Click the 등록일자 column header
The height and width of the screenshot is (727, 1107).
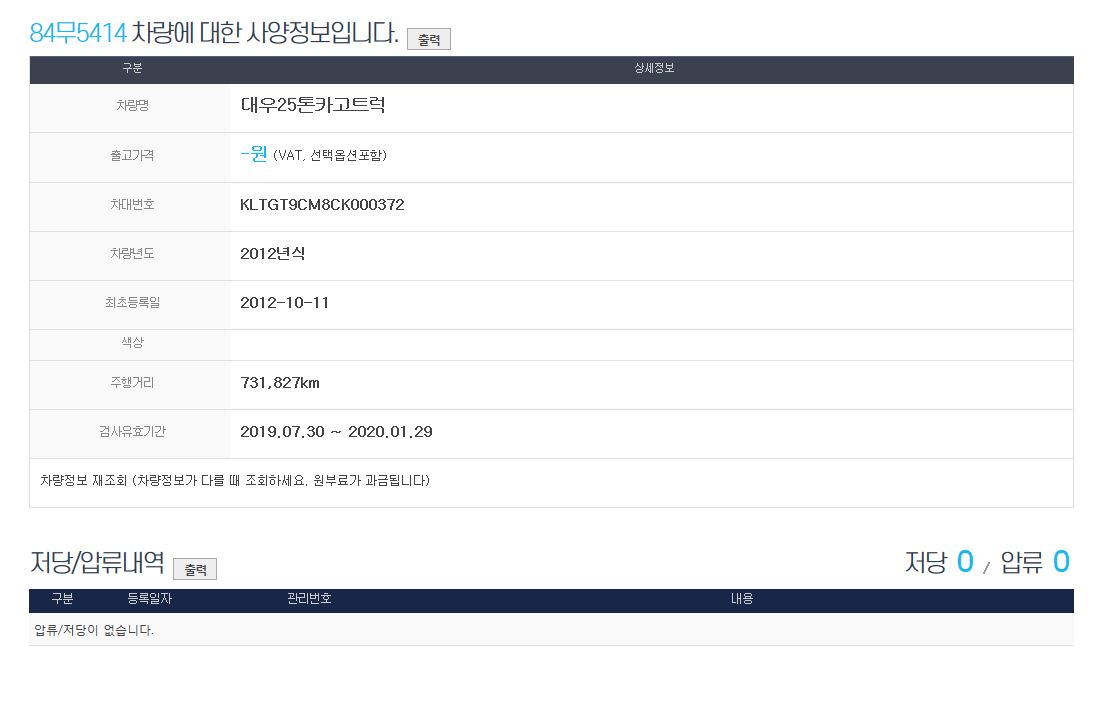pos(150,599)
